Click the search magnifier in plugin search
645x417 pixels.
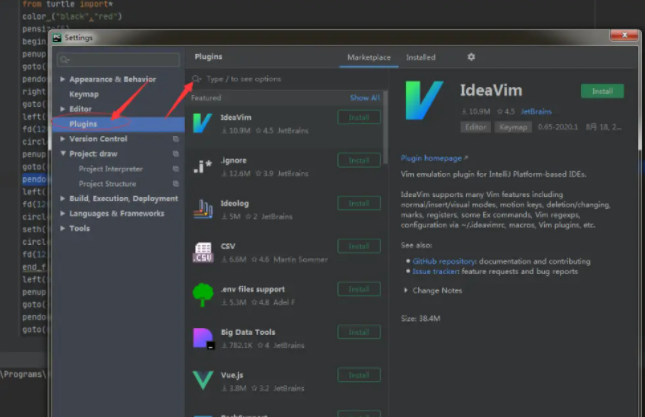tap(196, 79)
